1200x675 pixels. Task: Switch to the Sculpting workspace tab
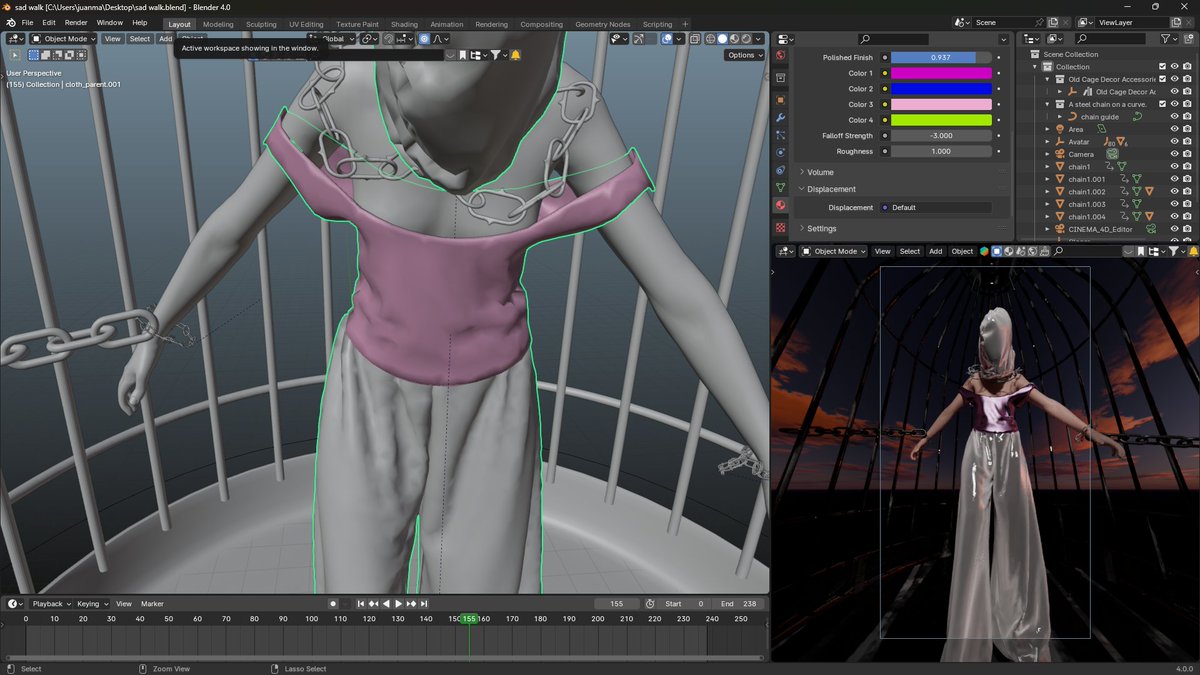point(261,24)
